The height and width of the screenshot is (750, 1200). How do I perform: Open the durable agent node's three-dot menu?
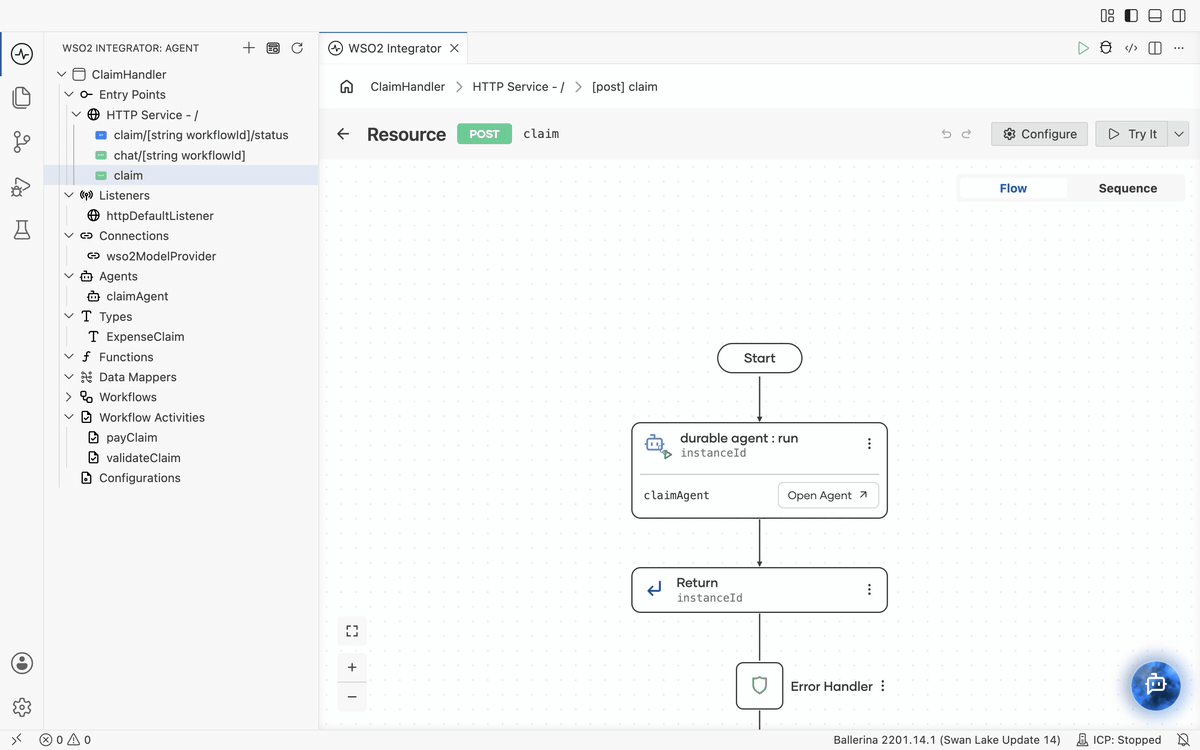click(x=869, y=444)
